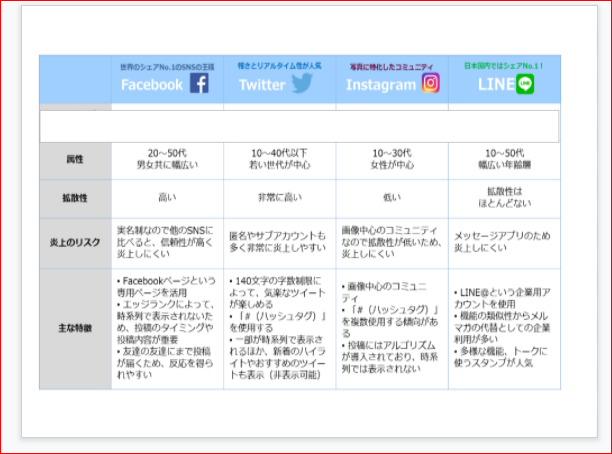Screen dimensions: 612x454
Task: Click cell starting 匿名やサブアカウントも
Action: (x=280, y=243)
